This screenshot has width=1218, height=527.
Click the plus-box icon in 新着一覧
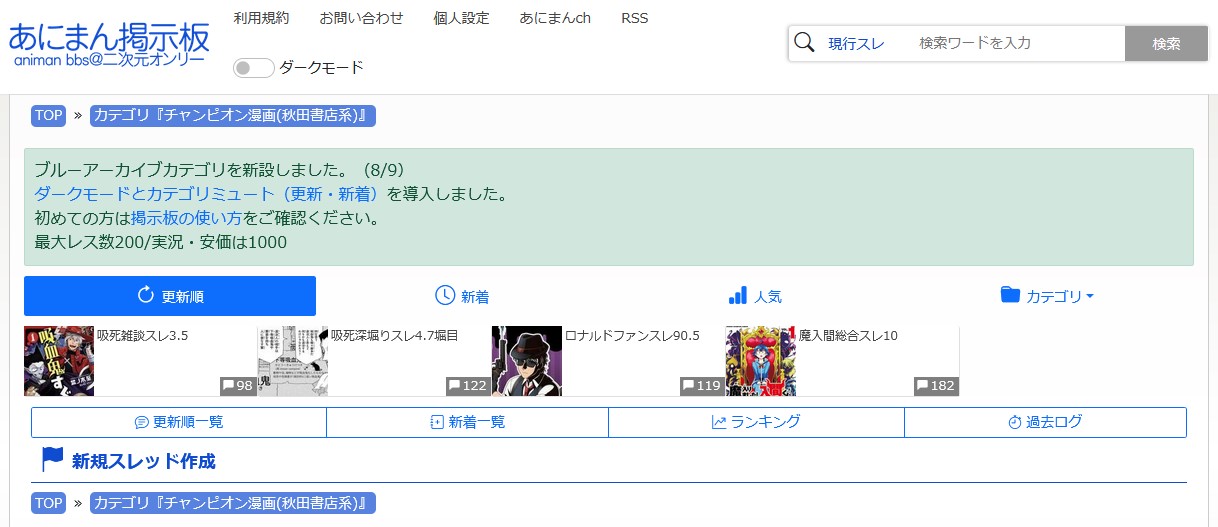click(437, 423)
